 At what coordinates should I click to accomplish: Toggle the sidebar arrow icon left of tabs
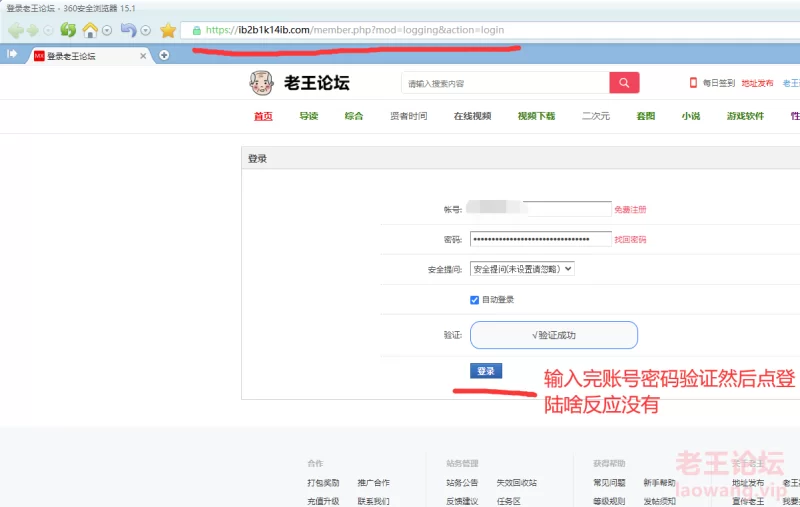click(12, 54)
